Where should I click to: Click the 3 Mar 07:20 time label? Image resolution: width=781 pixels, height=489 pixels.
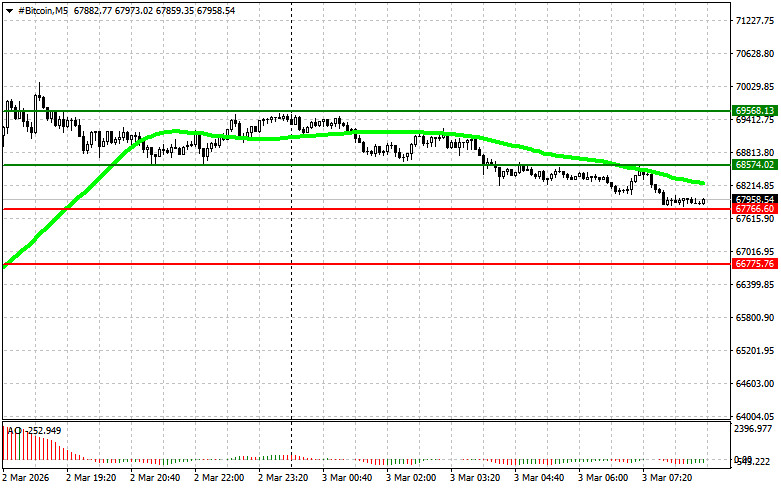(675, 479)
